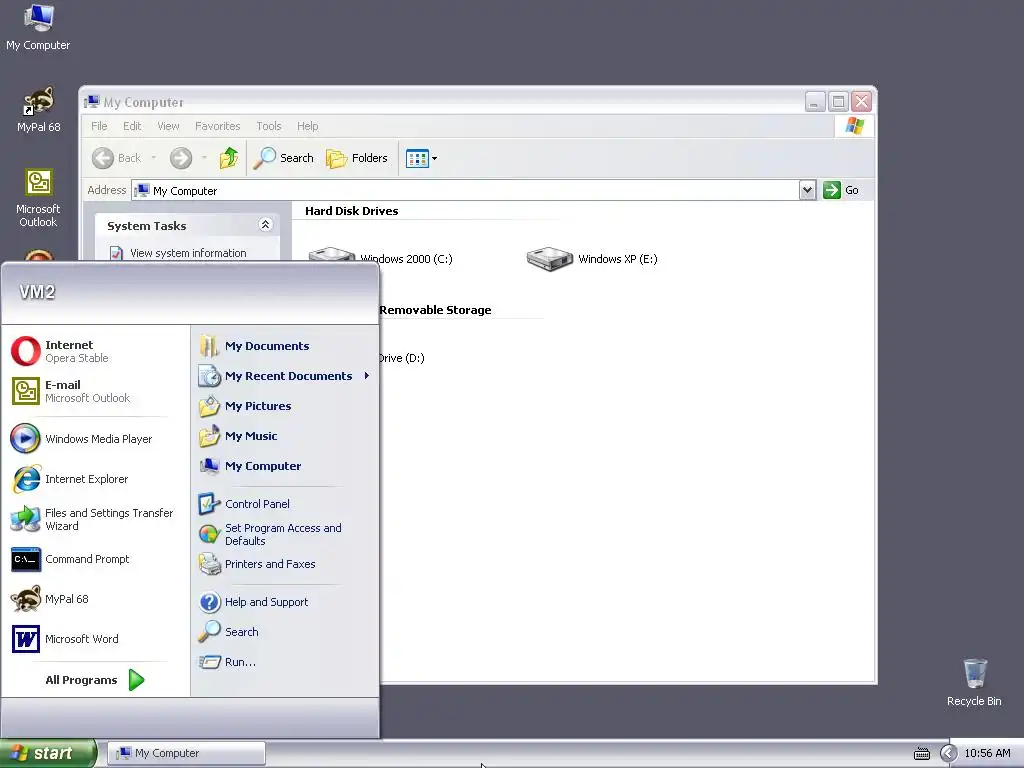The width and height of the screenshot is (1024, 768).
Task: Expand the Address bar dropdown
Action: (807, 190)
